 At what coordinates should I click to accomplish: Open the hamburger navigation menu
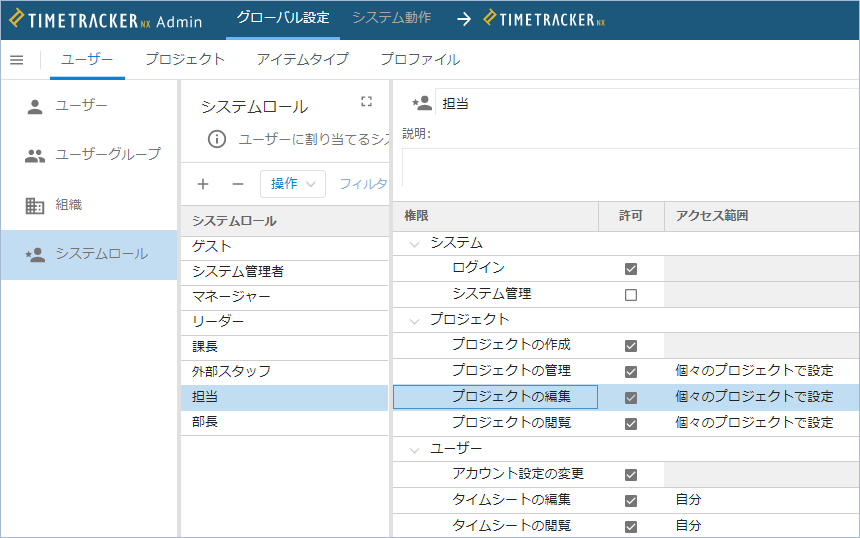[x=17, y=60]
